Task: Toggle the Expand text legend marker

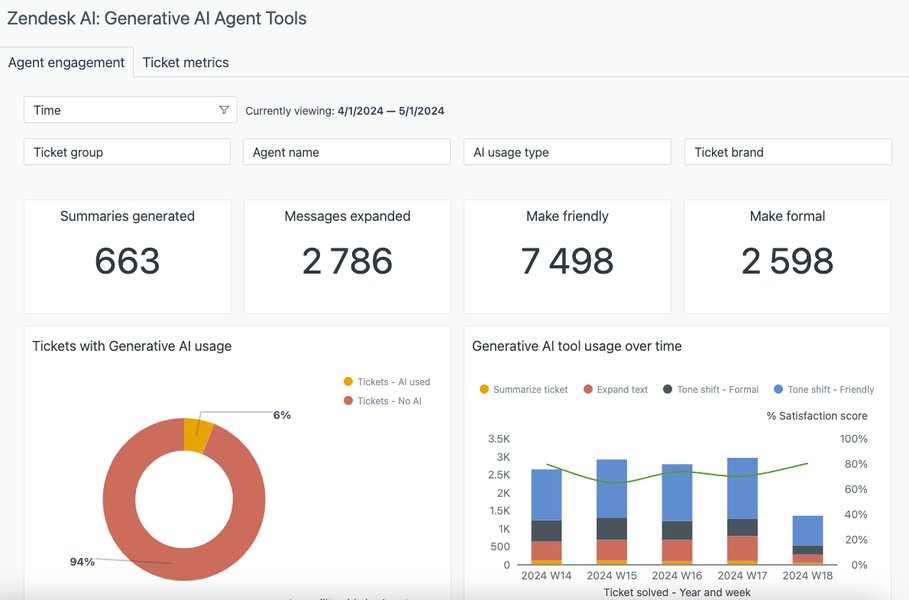Action: [588, 389]
